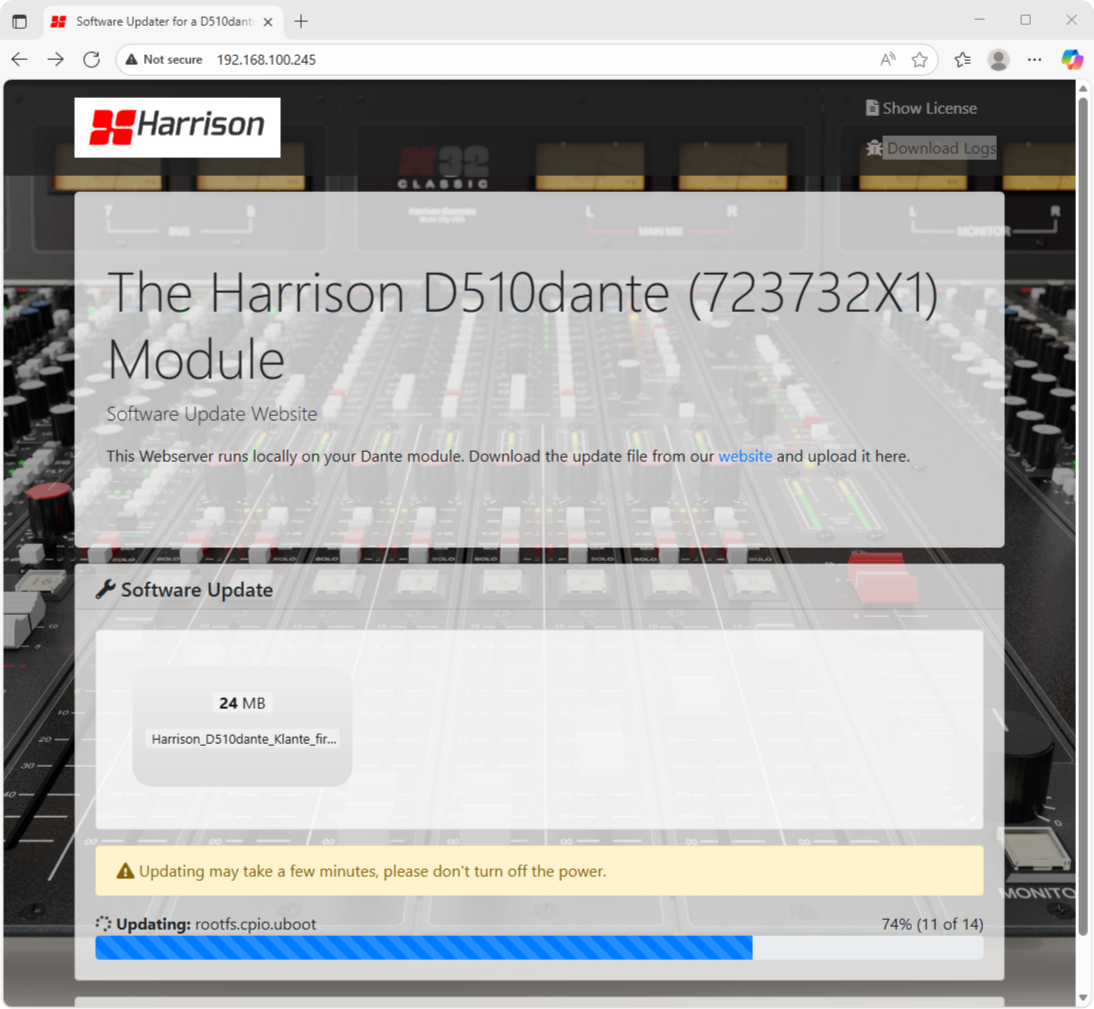This screenshot has width=1094, height=1009.
Task: Click the scrollbar up arrow
Action: point(1083,89)
